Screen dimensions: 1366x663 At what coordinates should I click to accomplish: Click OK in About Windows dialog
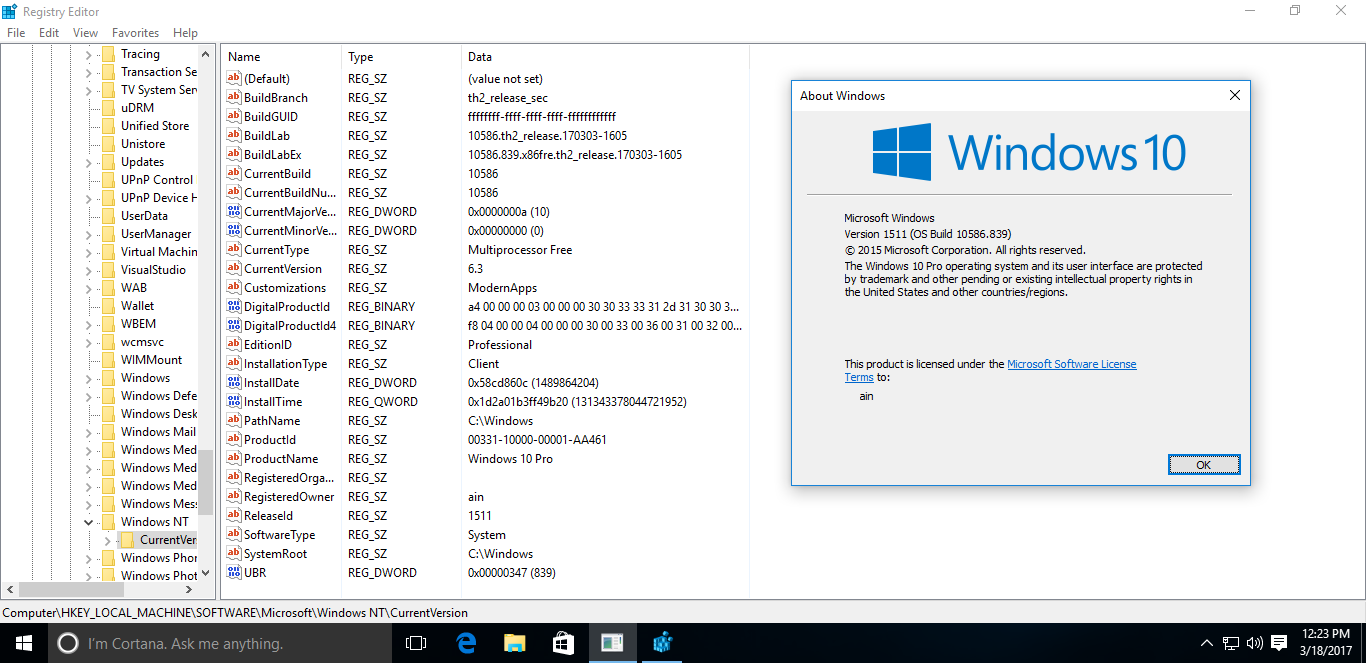point(1204,465)
